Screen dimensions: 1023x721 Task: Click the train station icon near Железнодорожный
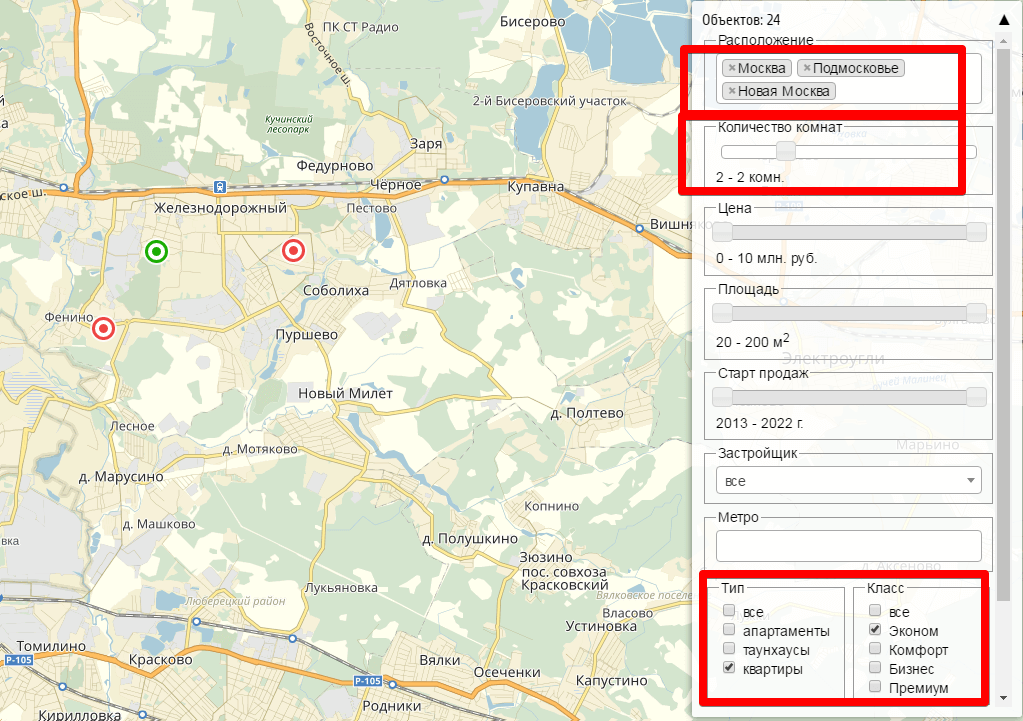click(218, 186)
